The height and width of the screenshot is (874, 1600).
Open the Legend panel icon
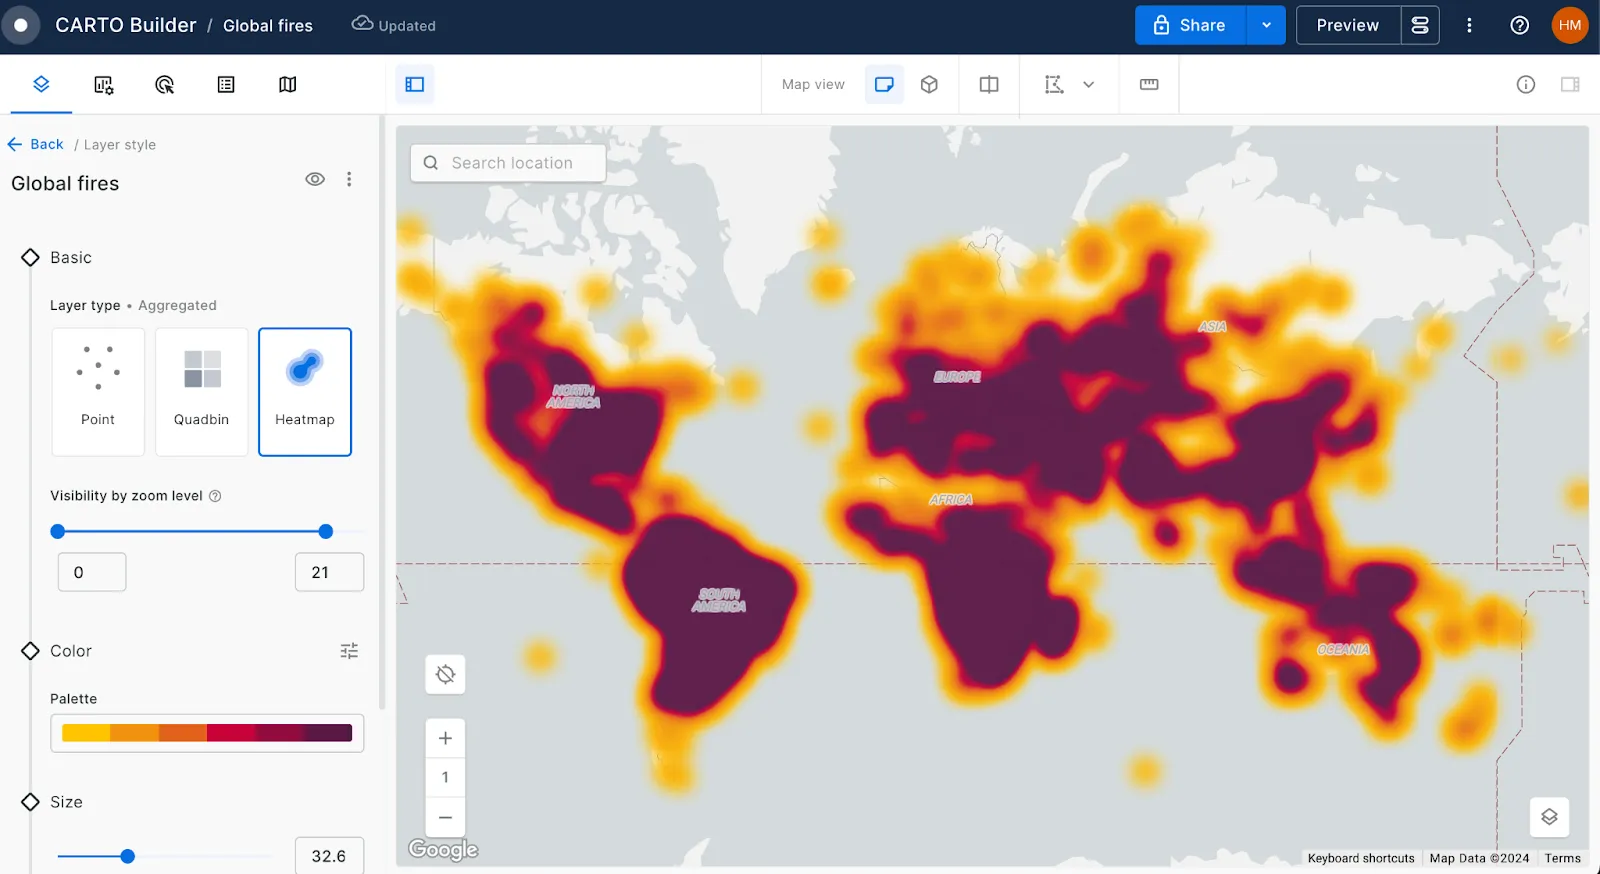pyautogui.click(x=226, y=85)
